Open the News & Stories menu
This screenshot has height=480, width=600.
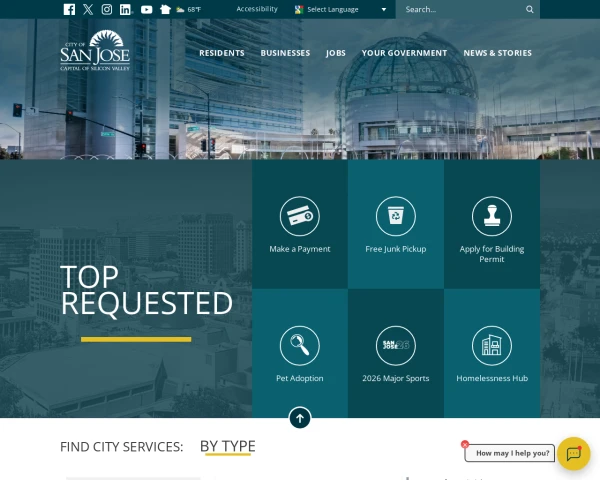pyautogui.click(x=497, y=53)
